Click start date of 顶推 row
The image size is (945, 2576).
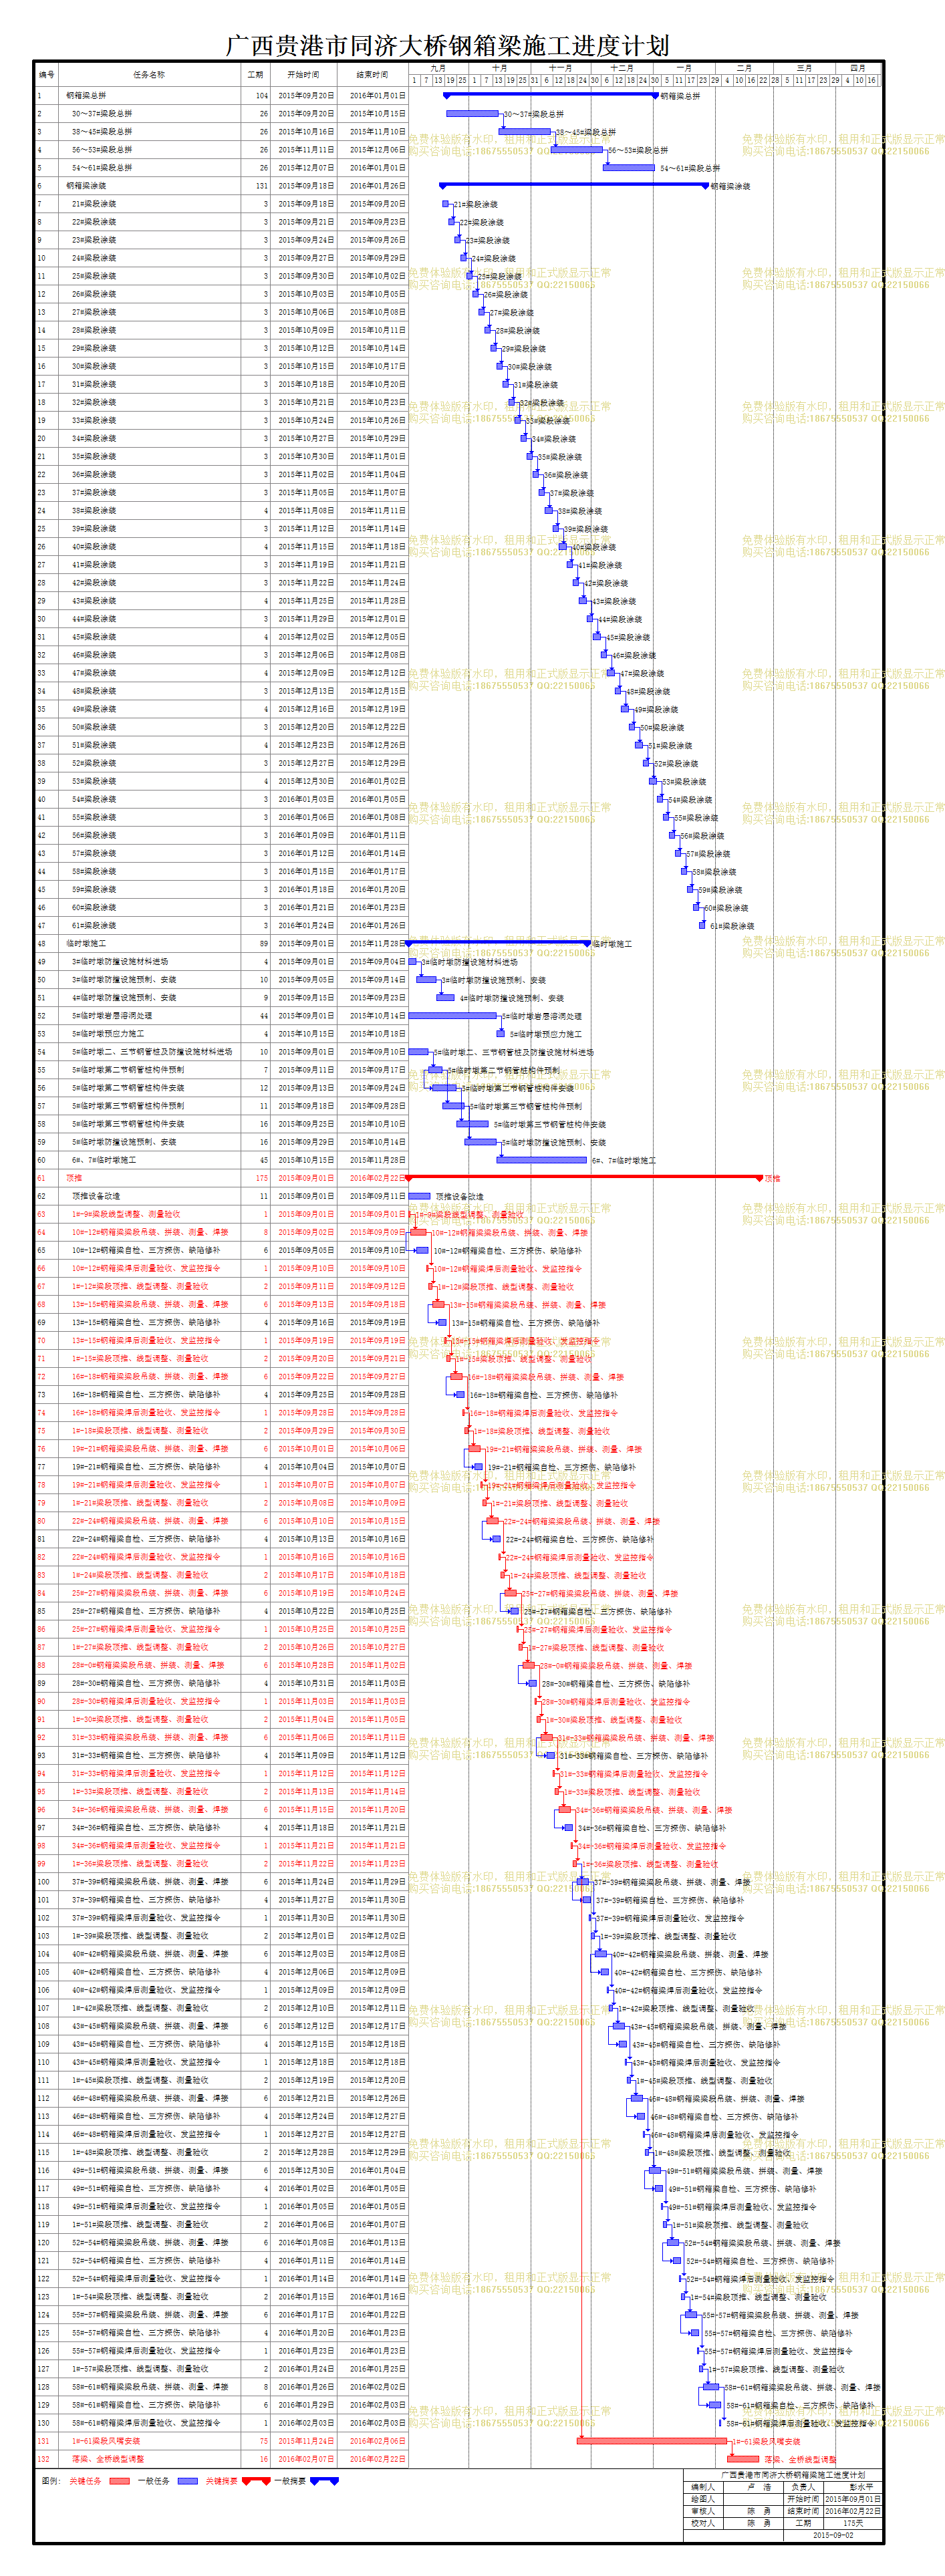[306, 1178]
